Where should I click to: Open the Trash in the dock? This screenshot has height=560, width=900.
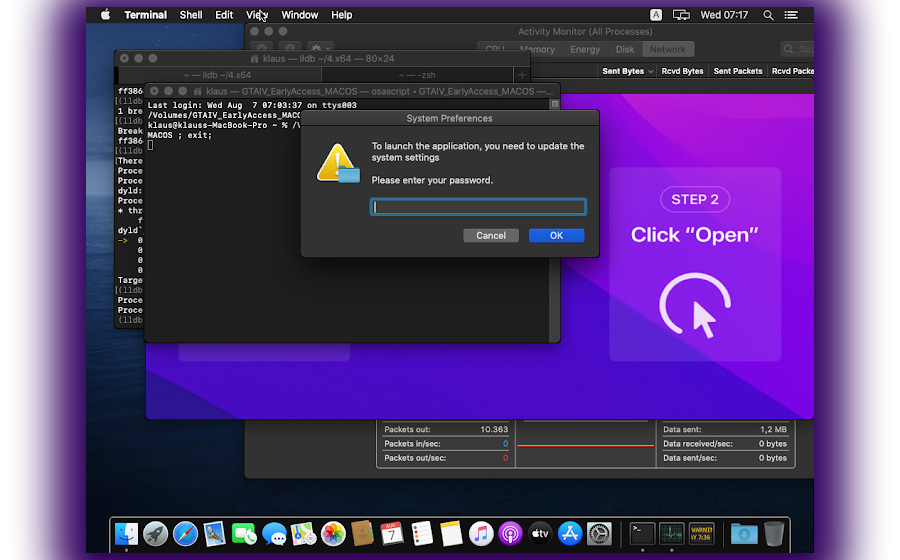click(x=774, y=534)
